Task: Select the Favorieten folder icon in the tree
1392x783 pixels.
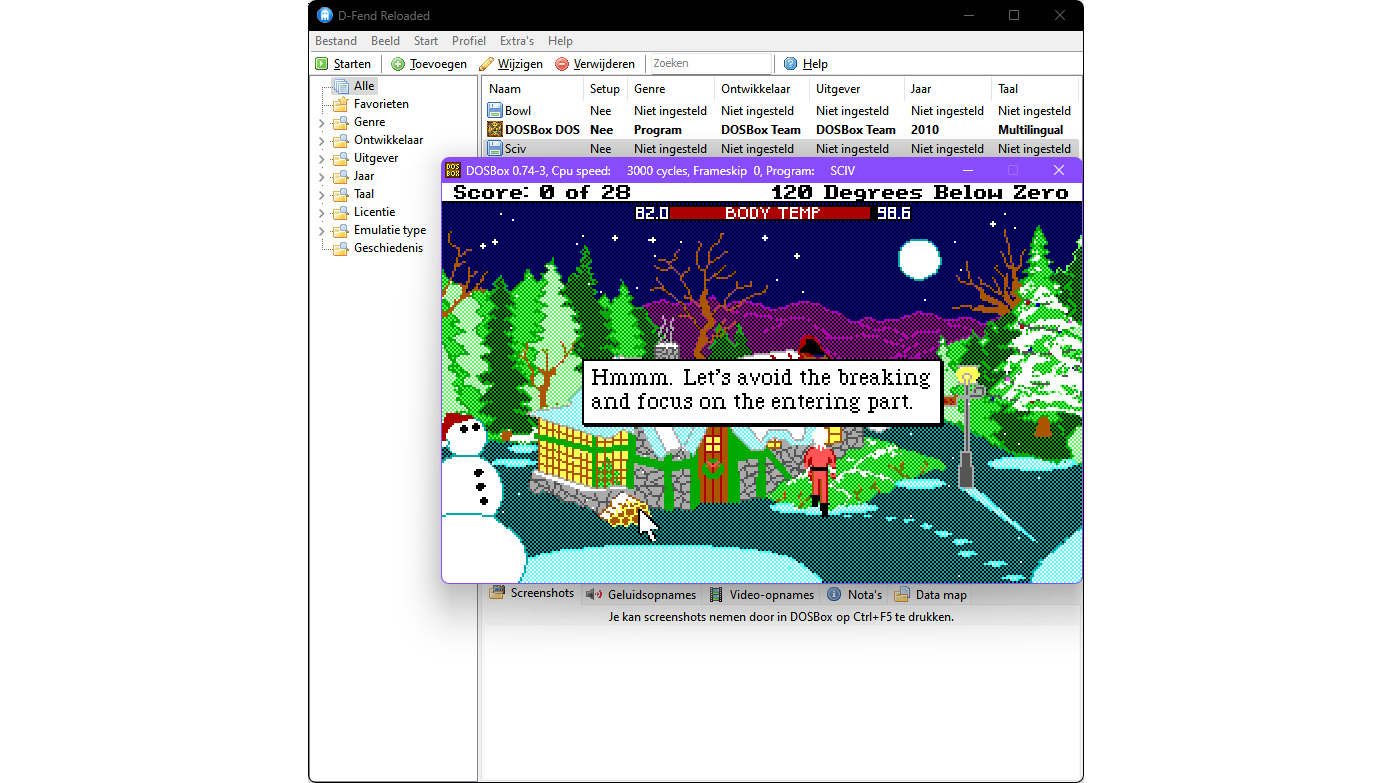Action: (x=341, y=104)
